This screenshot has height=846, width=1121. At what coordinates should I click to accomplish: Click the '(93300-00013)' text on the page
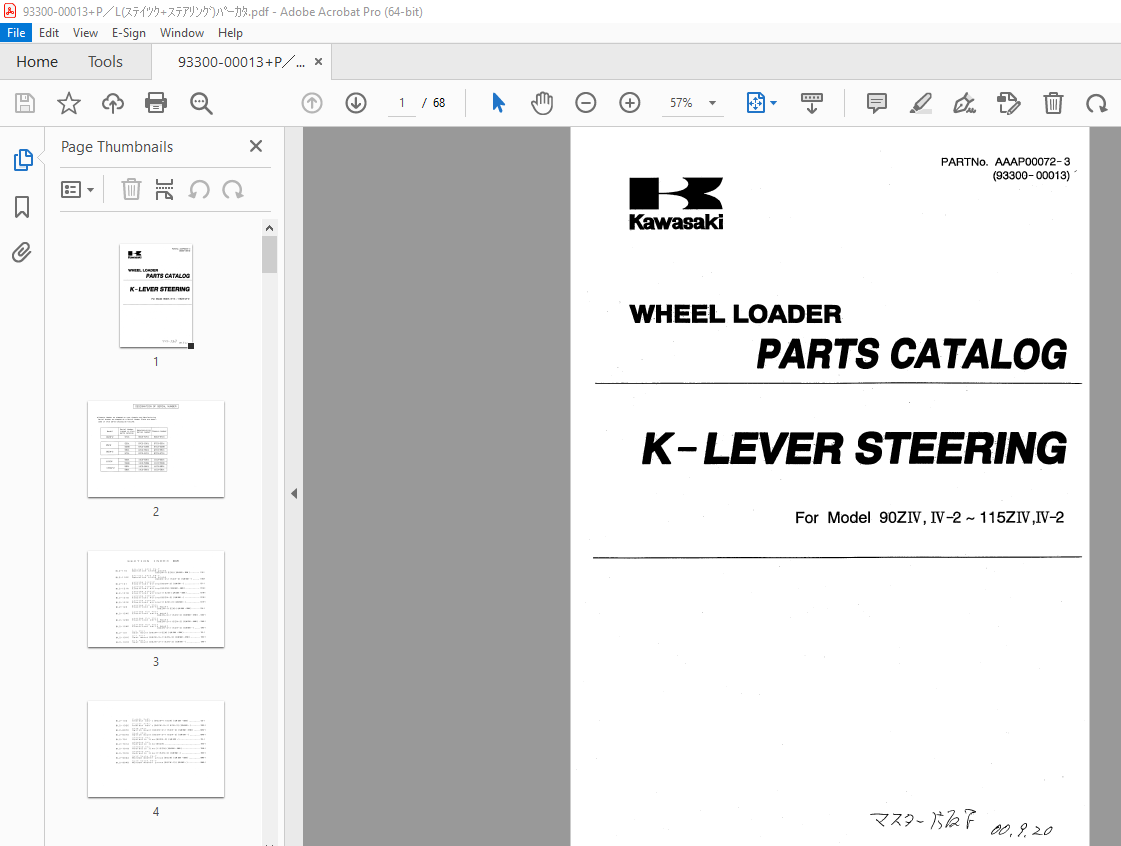1030,175
